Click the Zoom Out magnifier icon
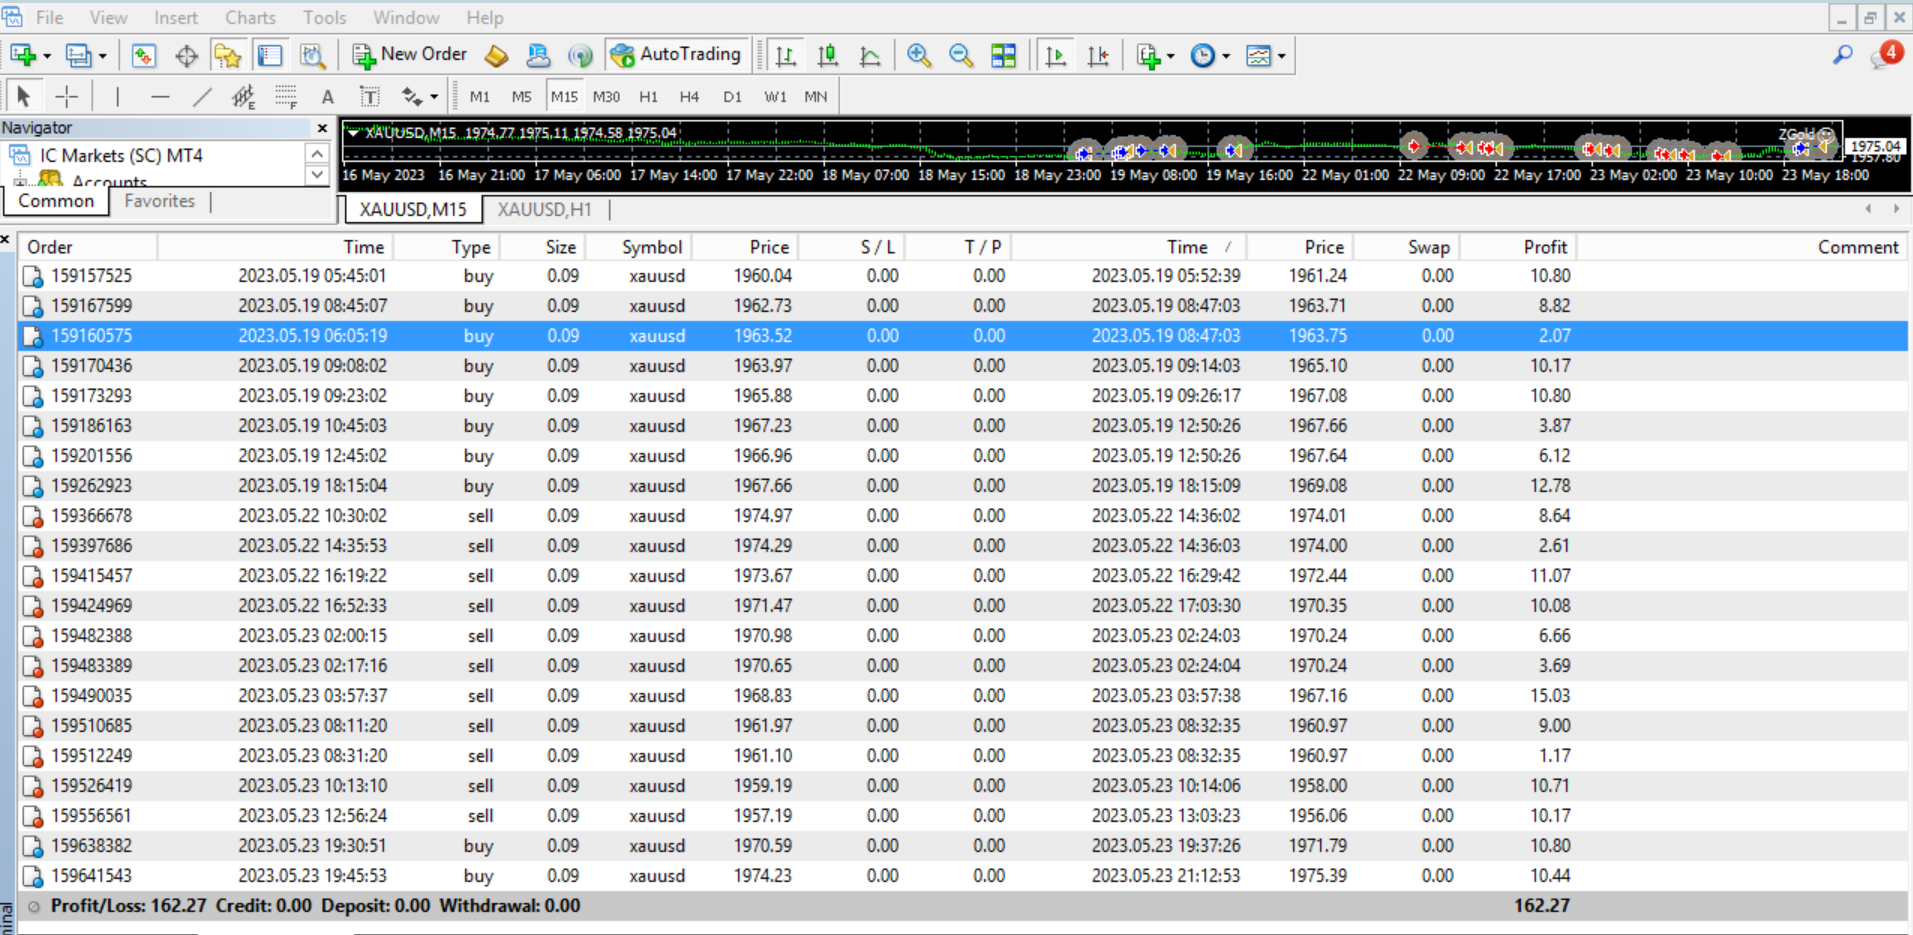This screenshot has height=935, width=1913. point(960,56)
